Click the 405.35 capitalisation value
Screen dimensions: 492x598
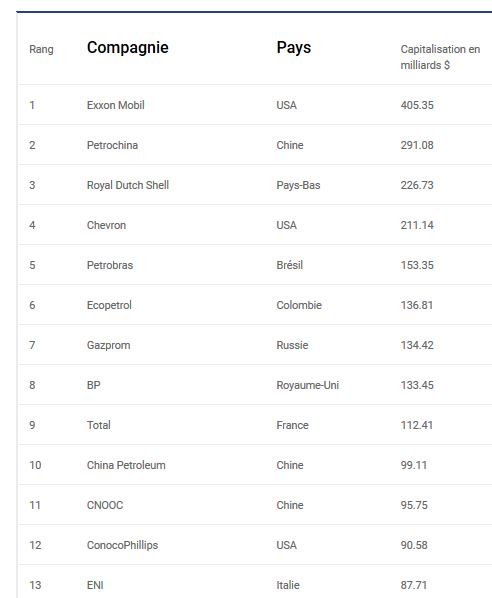417,105
